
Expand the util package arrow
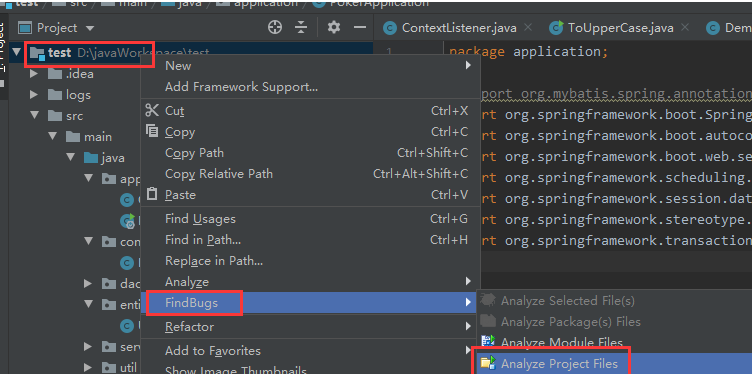coord(88,368)
